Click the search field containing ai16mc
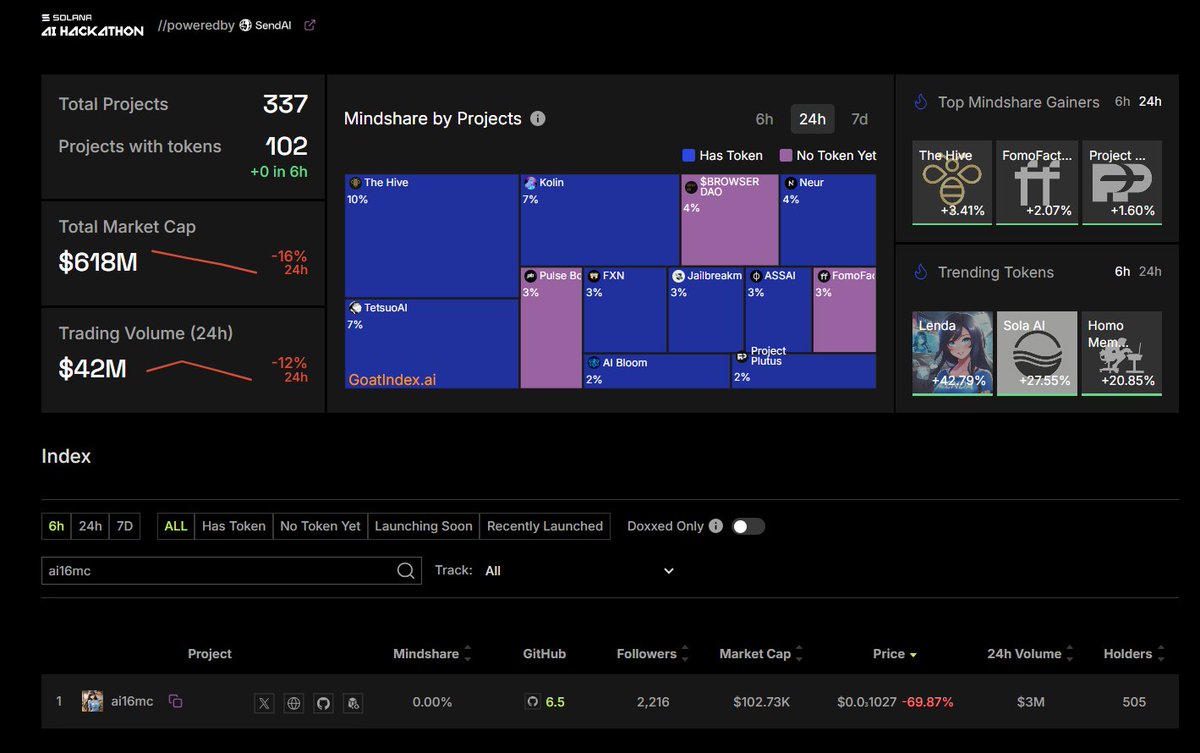Viewport: 1200px width, 753px height. [230, 571]
